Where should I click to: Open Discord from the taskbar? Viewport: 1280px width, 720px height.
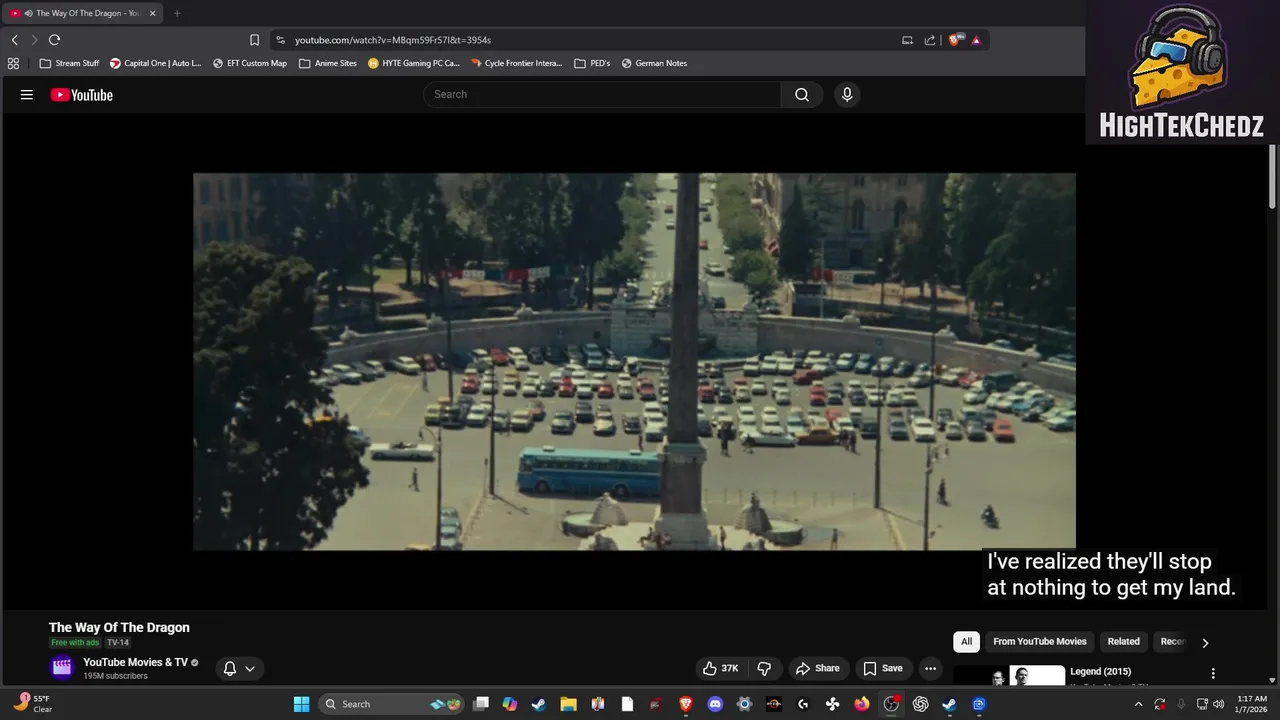(715, 704)
